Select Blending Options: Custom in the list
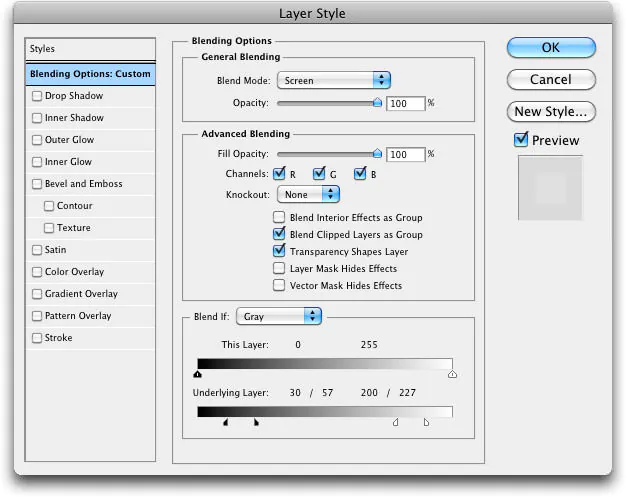 tap(90, 74)
